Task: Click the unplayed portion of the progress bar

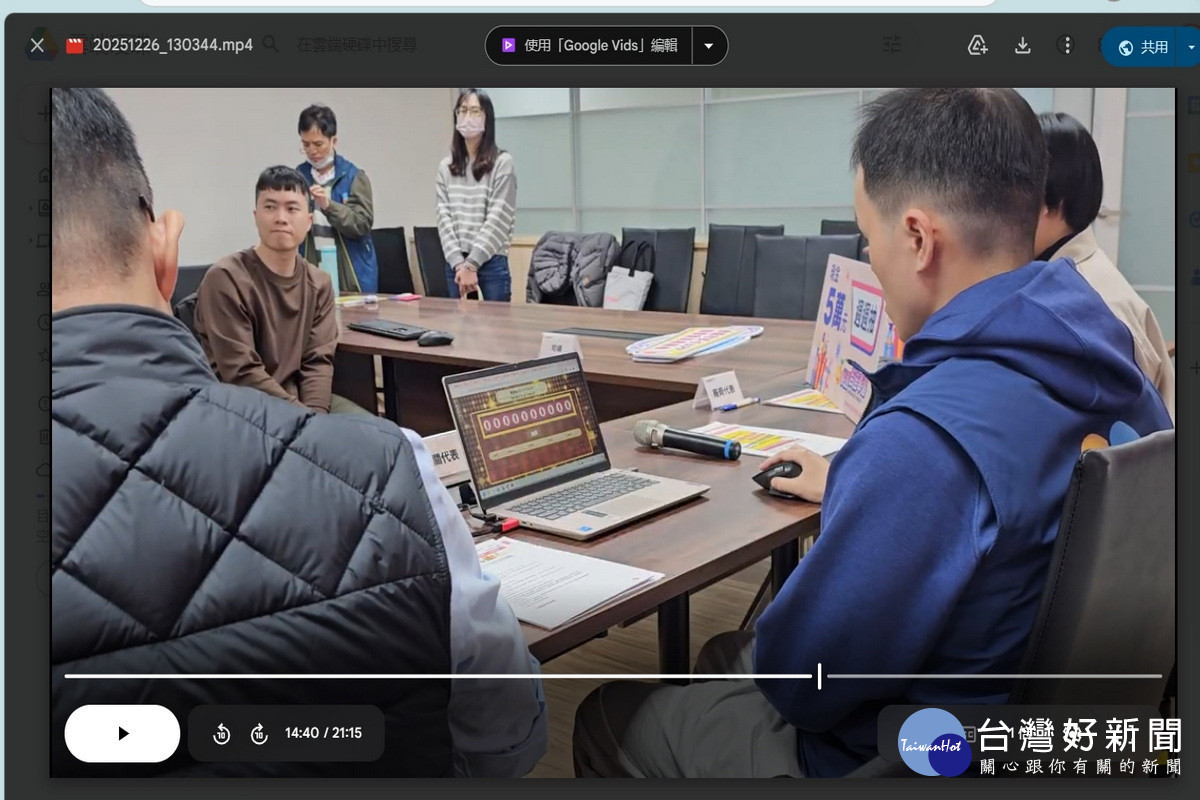Action: (x=990, y=676)
